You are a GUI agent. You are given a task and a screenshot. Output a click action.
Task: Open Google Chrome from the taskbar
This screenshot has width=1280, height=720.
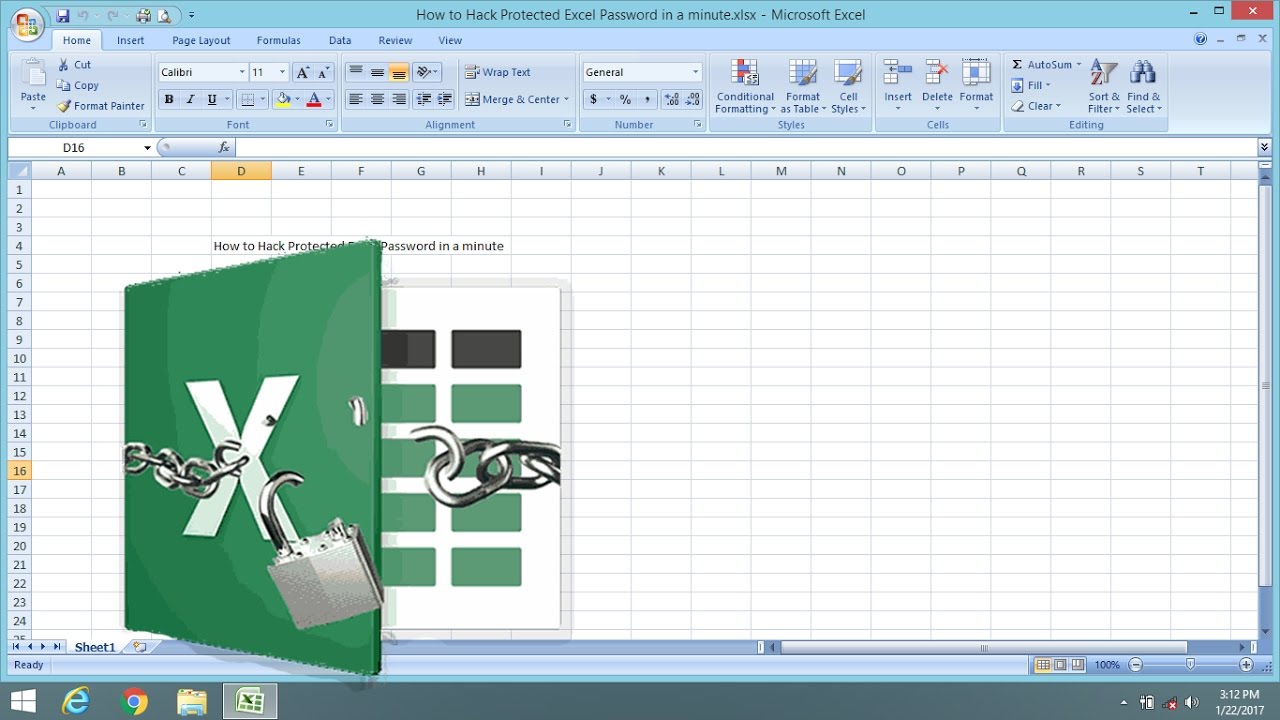click(x=134, y=701)
